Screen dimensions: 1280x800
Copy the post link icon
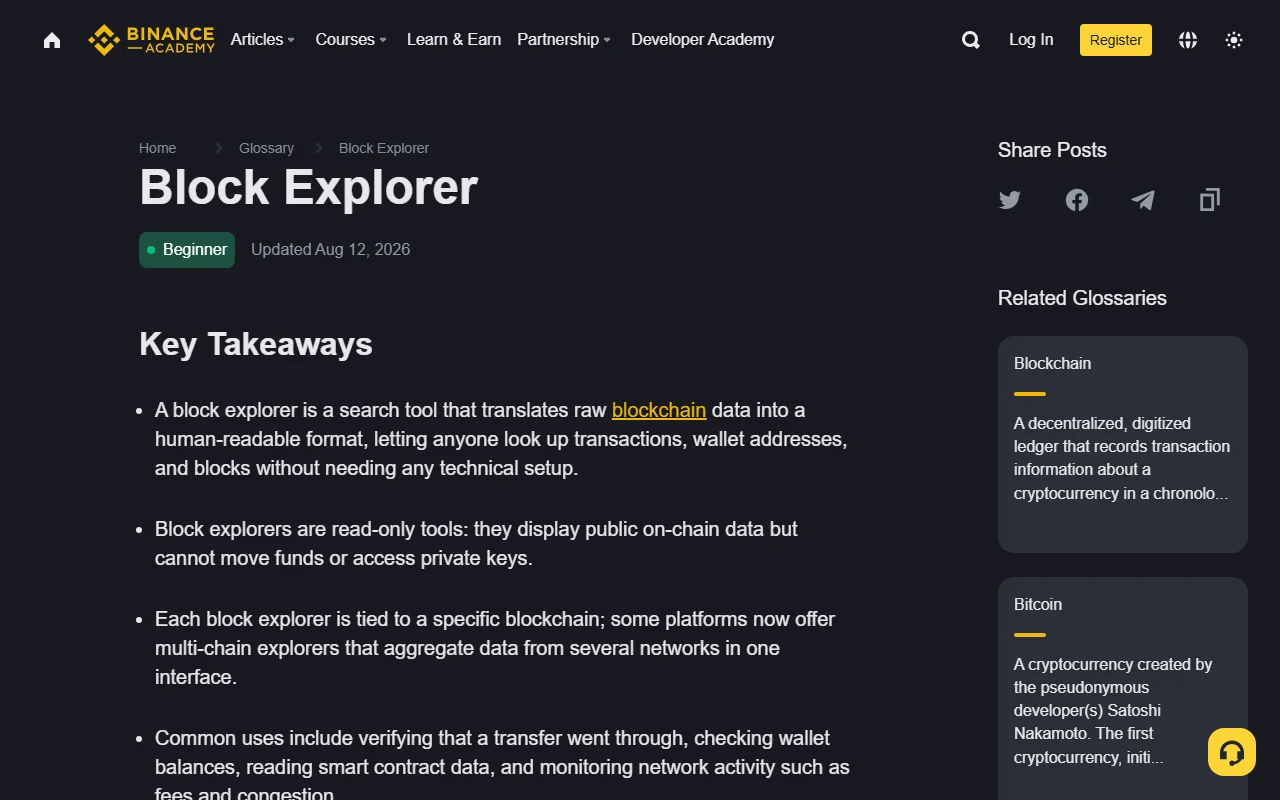point(1210,200)
